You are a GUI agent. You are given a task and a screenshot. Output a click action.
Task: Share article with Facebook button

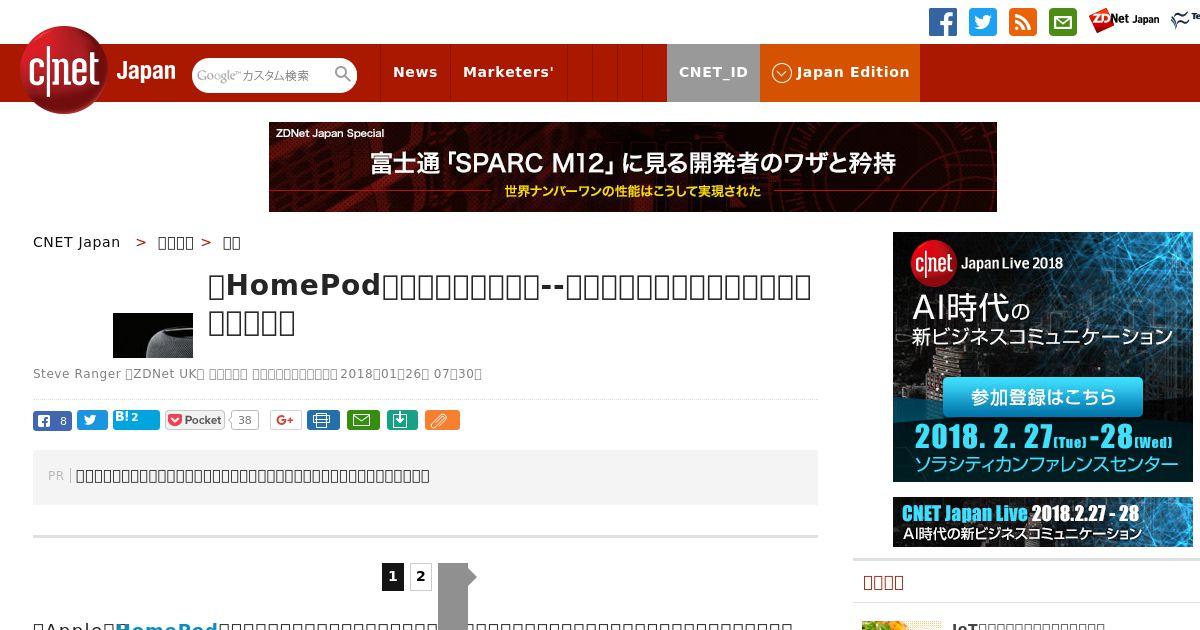point(52,421)
